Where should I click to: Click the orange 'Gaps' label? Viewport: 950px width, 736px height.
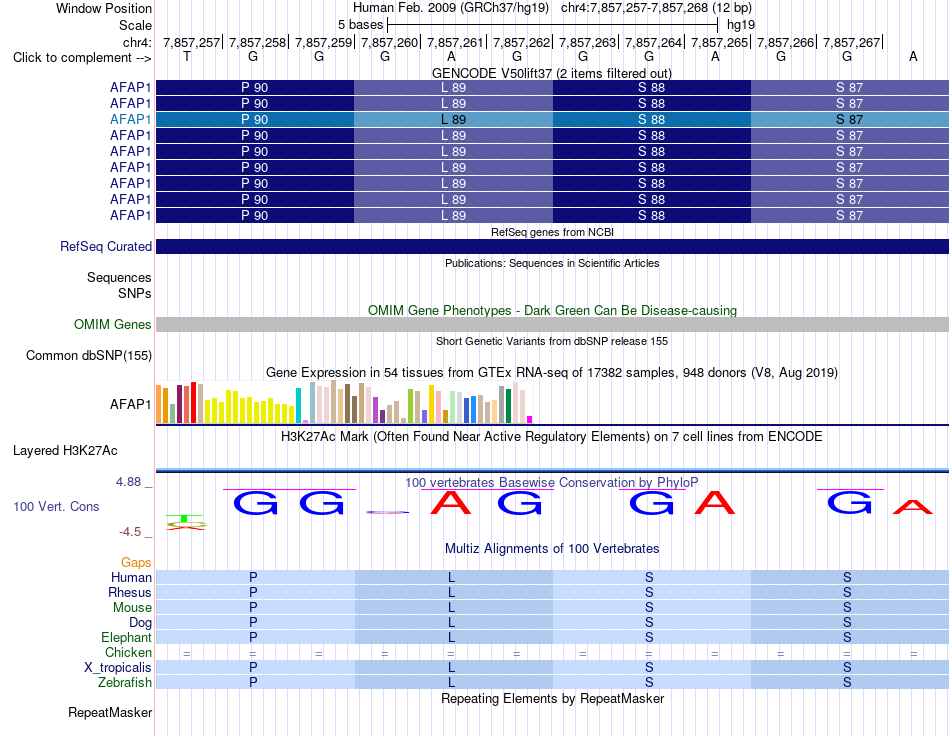coord(136,563)
